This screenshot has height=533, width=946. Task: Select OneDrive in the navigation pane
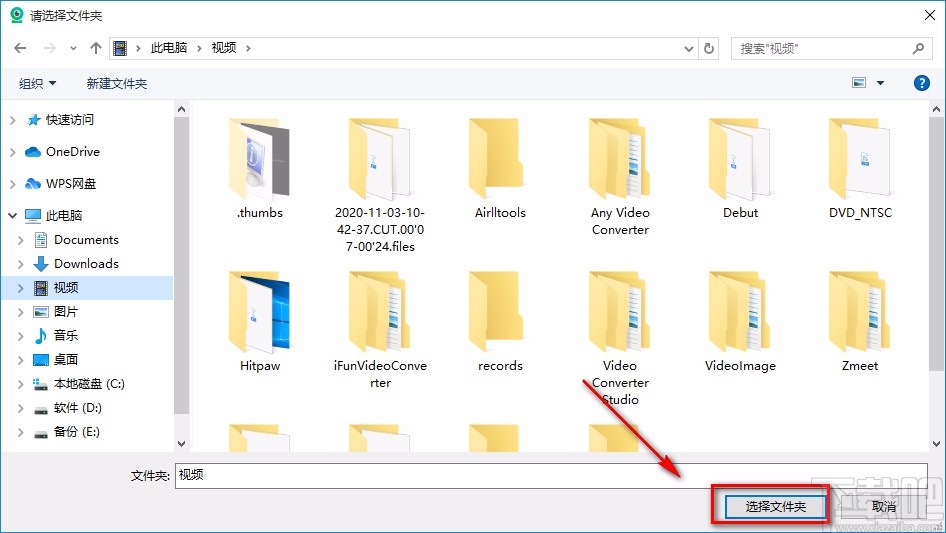tap(72, 152)
